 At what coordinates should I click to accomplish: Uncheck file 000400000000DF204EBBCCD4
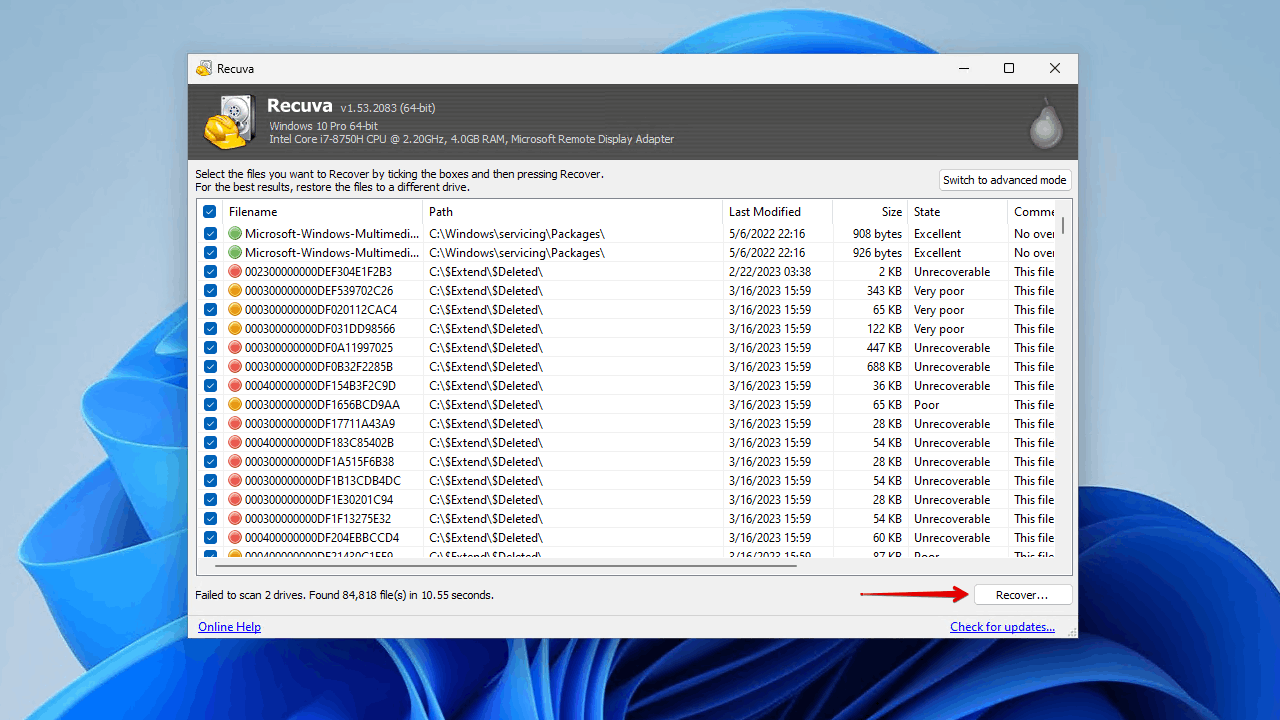210,538
